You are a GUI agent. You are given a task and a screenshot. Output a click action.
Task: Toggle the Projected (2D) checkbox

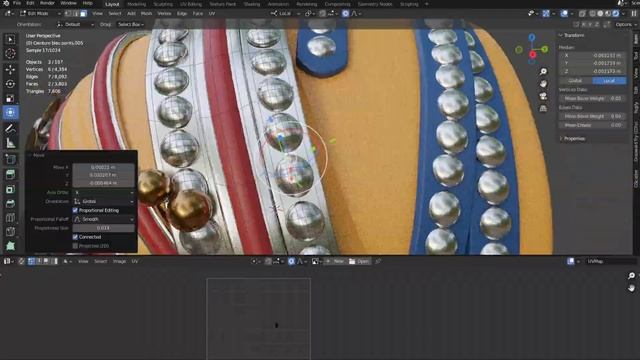coord(75,246)
